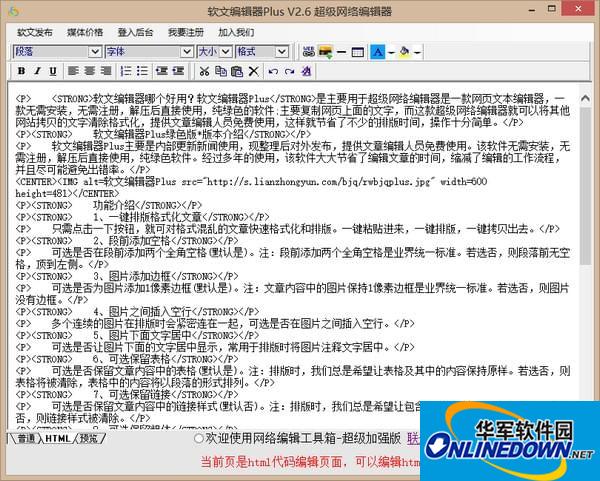
Task: Center align text
Action: (x=90, y=71)
